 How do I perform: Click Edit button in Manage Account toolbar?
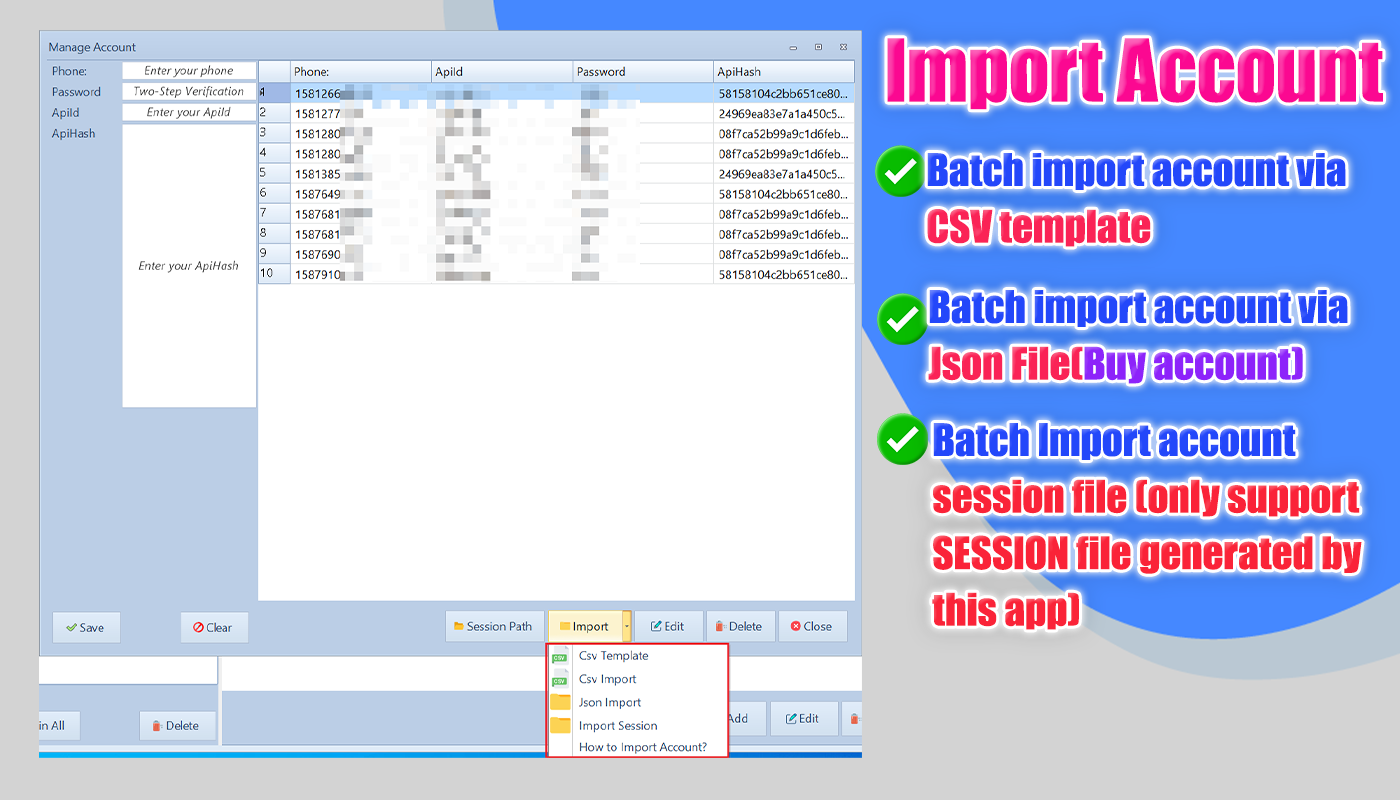(x=668, y=627)
